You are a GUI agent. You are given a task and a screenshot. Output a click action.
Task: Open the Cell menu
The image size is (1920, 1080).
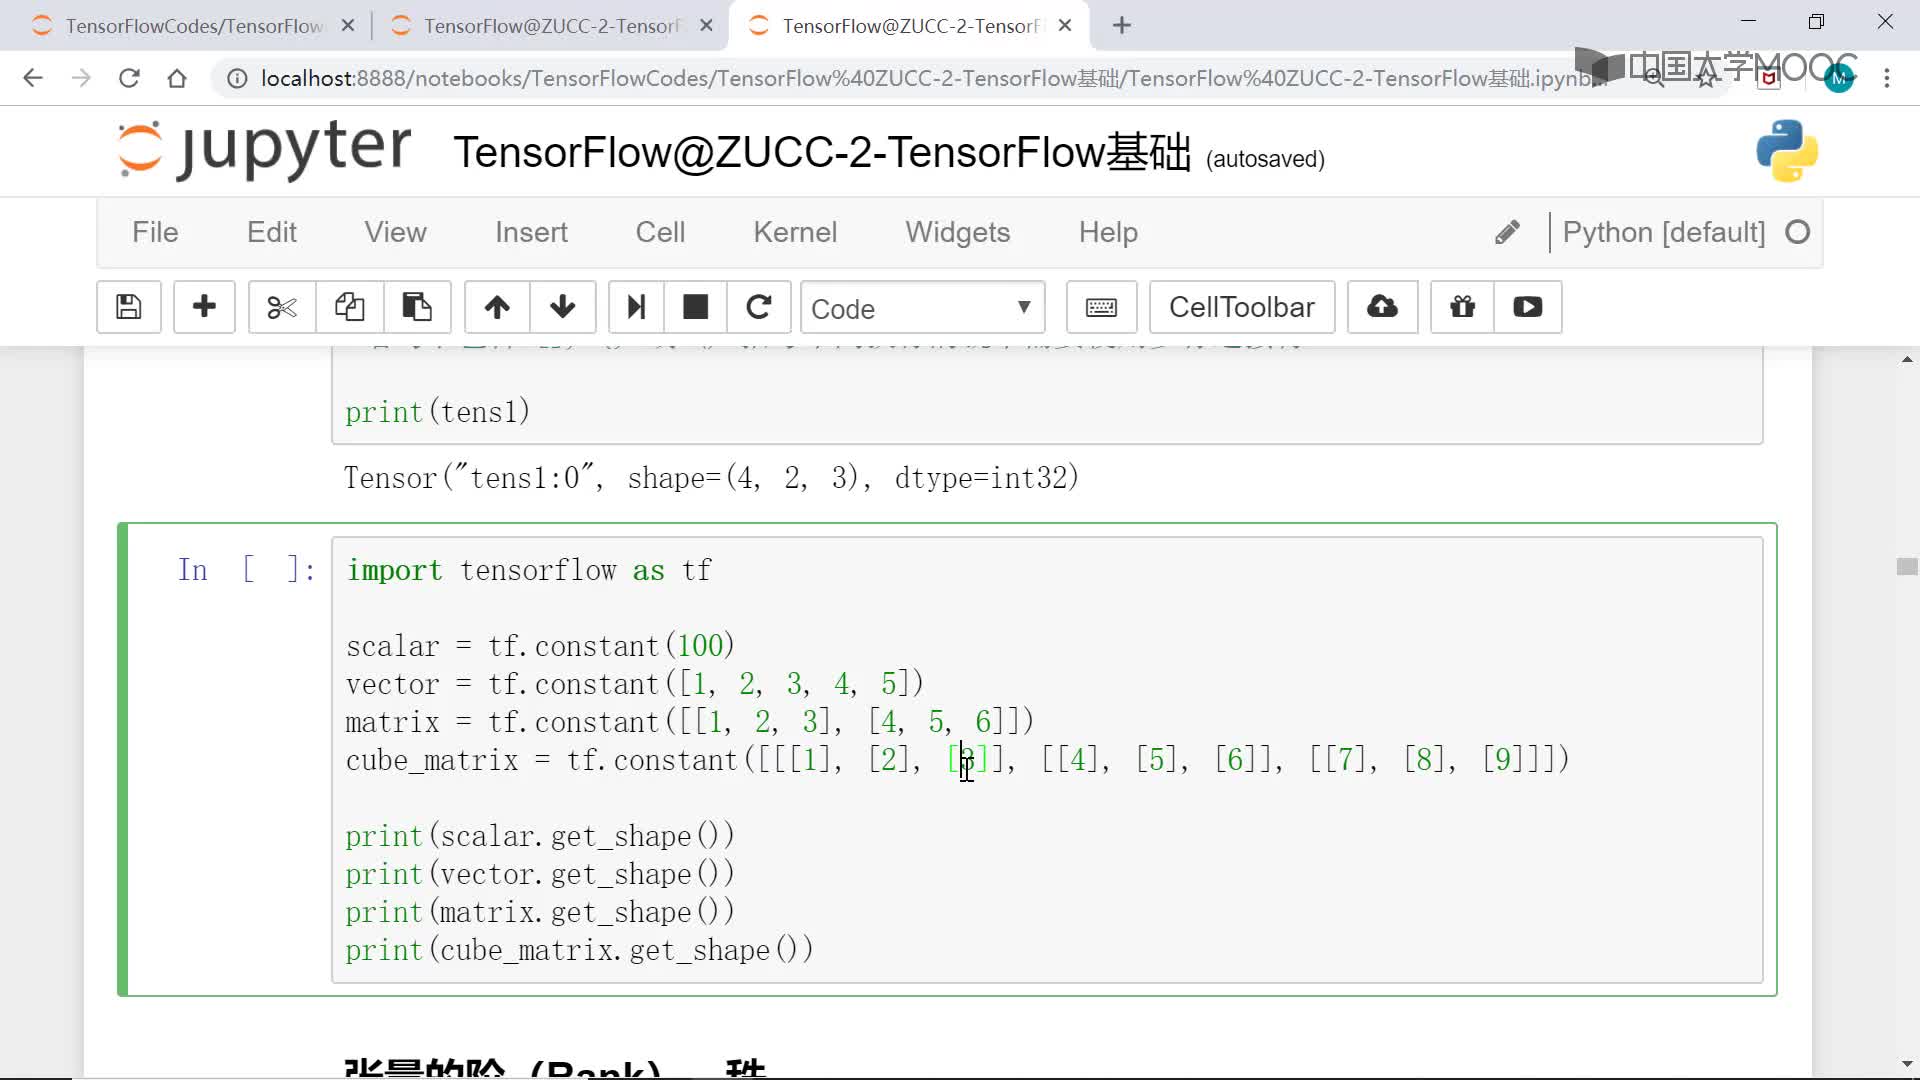point(660,232)
